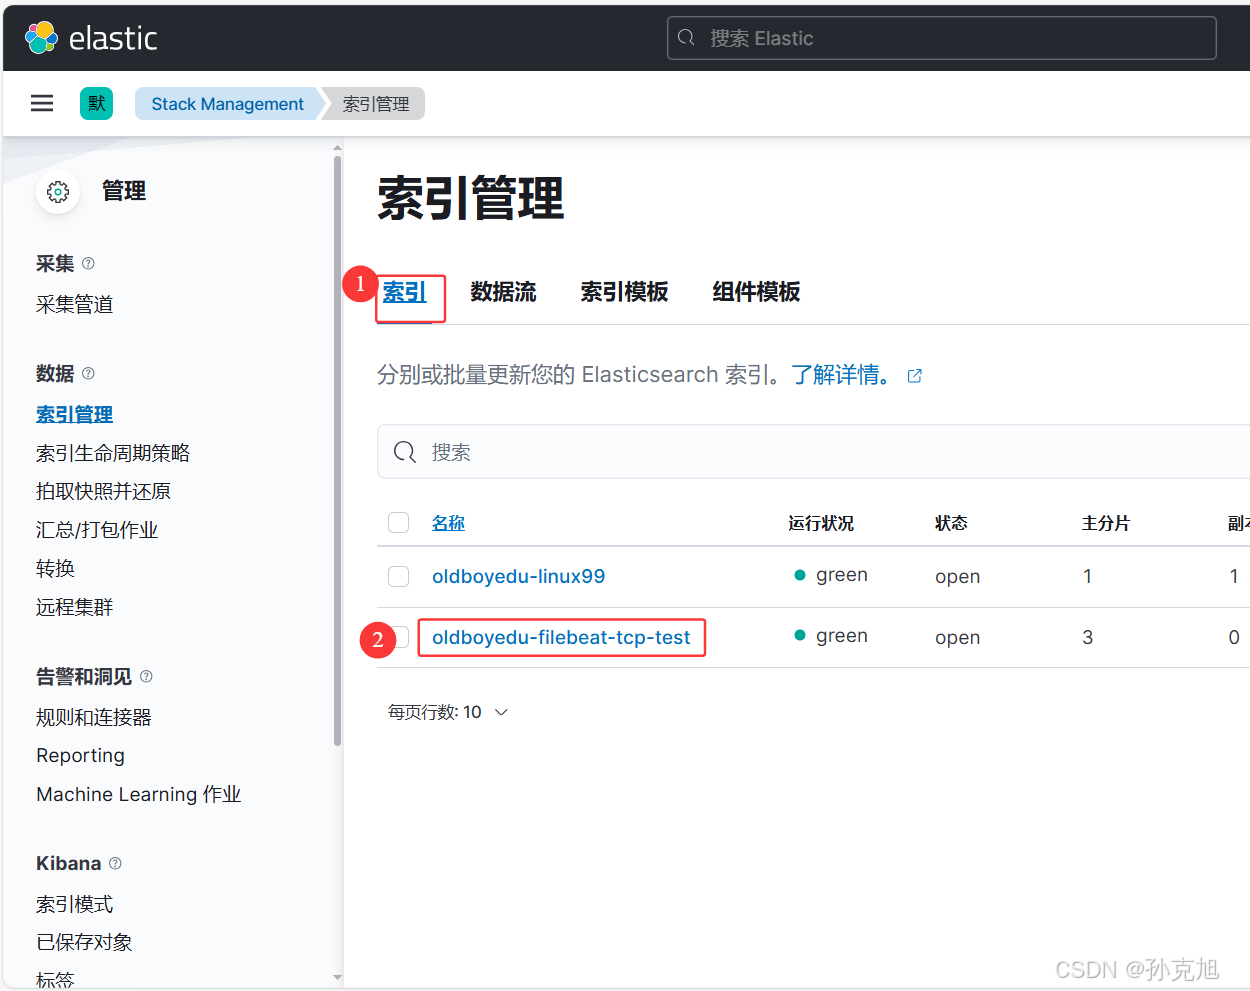Screen dimensions: 1250x991
Task: Open Machine Learning 作业 in sidebar
Action: click(x=139, y=794)
